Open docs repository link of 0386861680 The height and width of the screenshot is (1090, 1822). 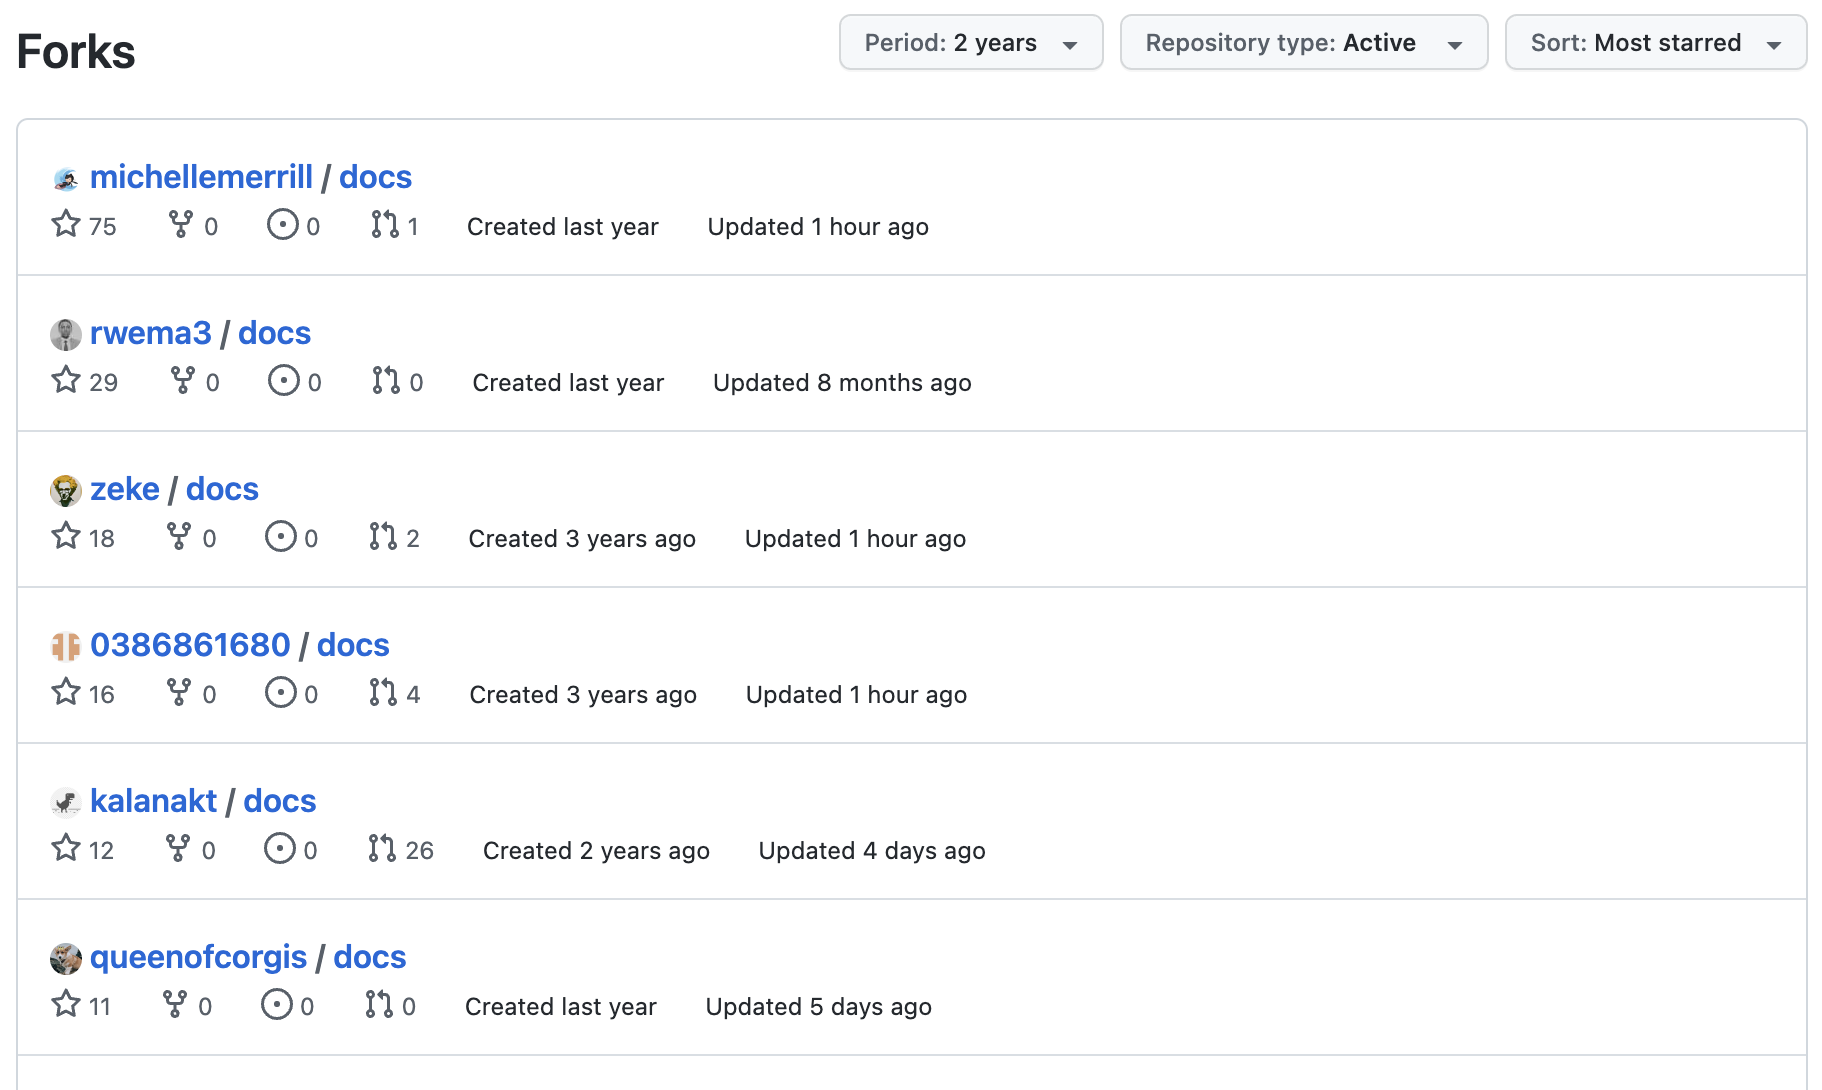[x=353, y=645]
